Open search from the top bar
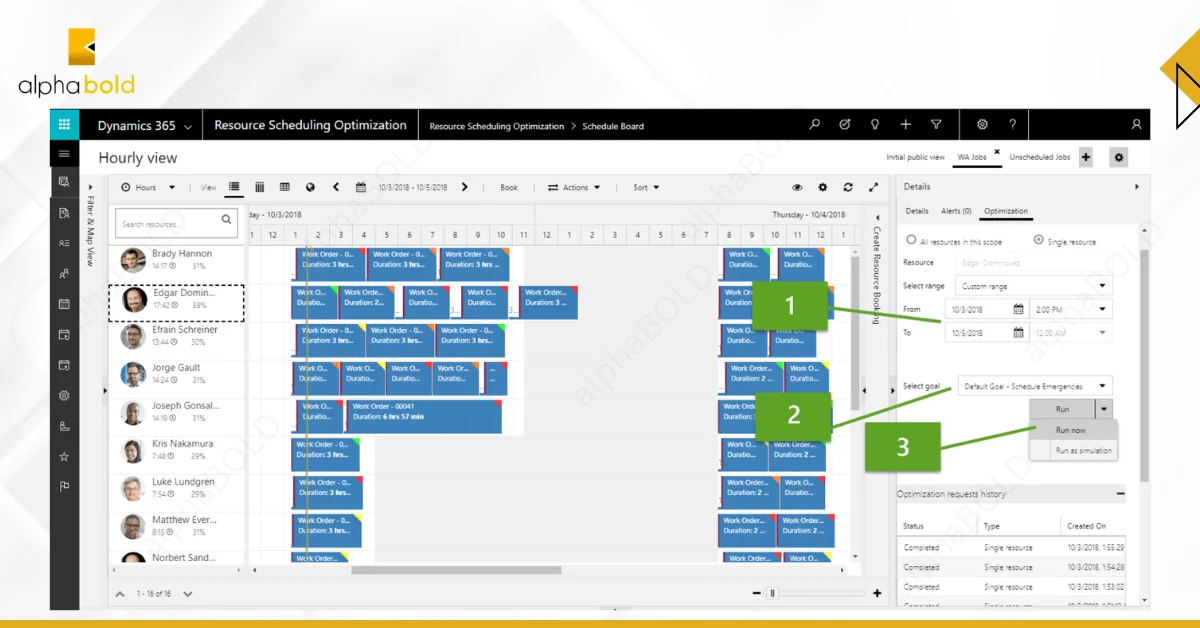This screenshot has width=1200, height=628. (815, 125)
